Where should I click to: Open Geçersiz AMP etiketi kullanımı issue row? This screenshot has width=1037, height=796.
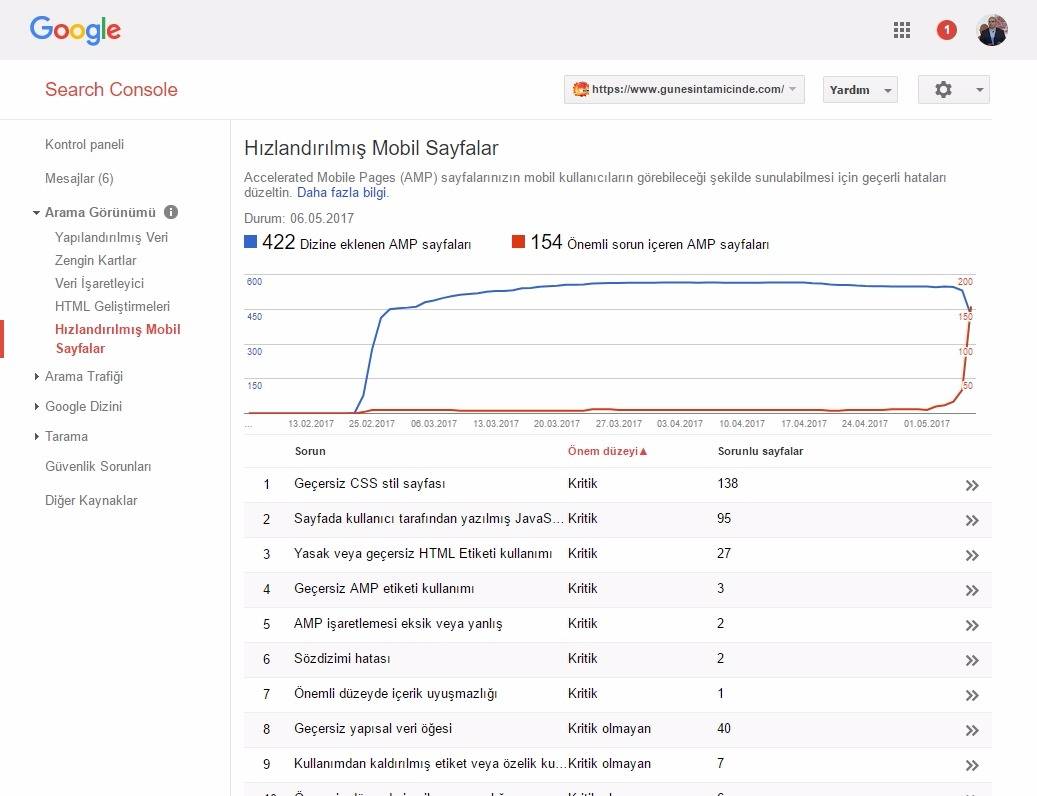(x=384, y=588)
